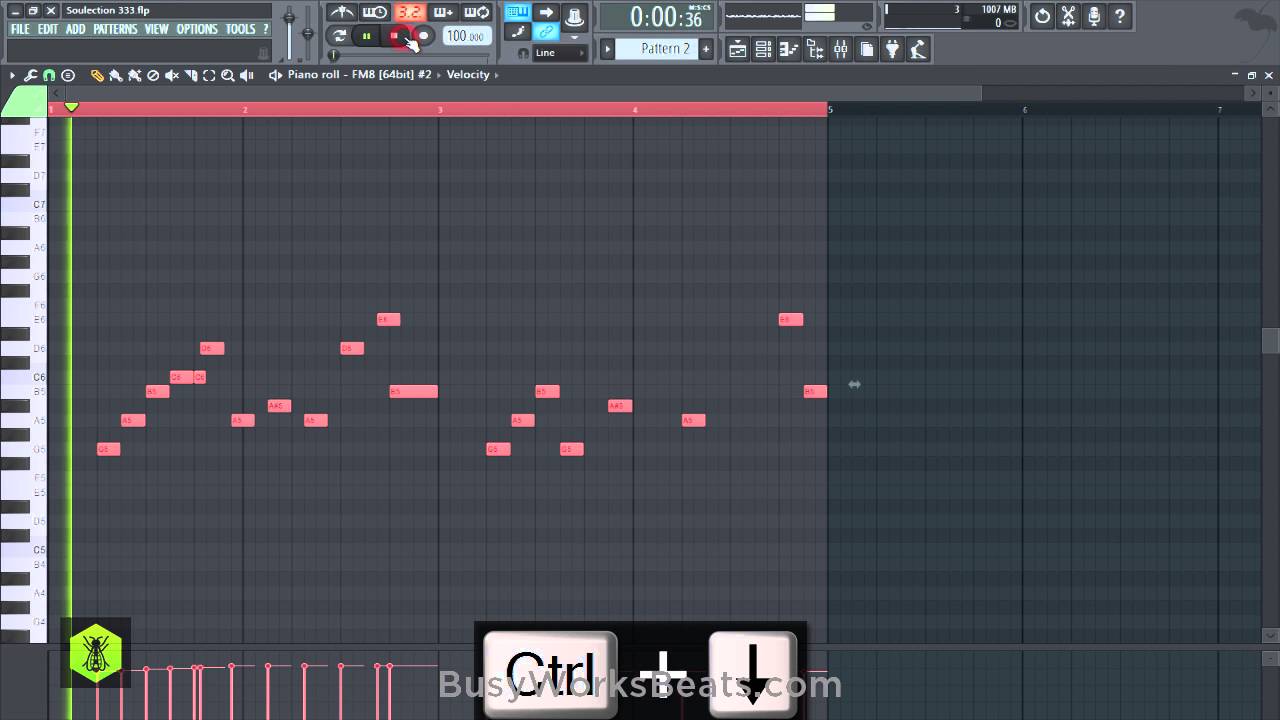Image resolution: width=1280 pixels, height=720 pixels.
Task: Open the Channel rack
Action: pos(764,49)
